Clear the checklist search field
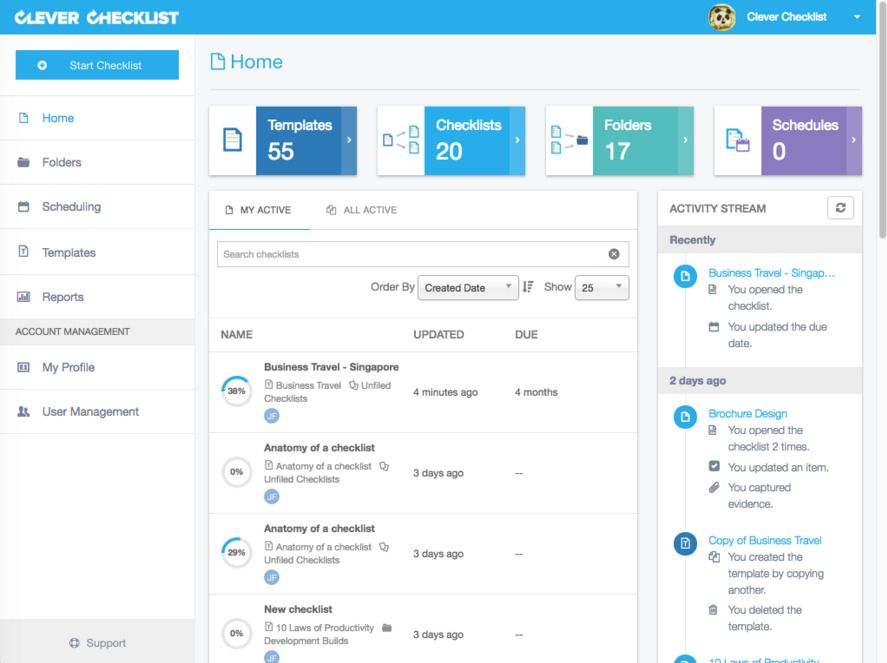This screenshot has width=887, height=663. click(x=614, y=254)
